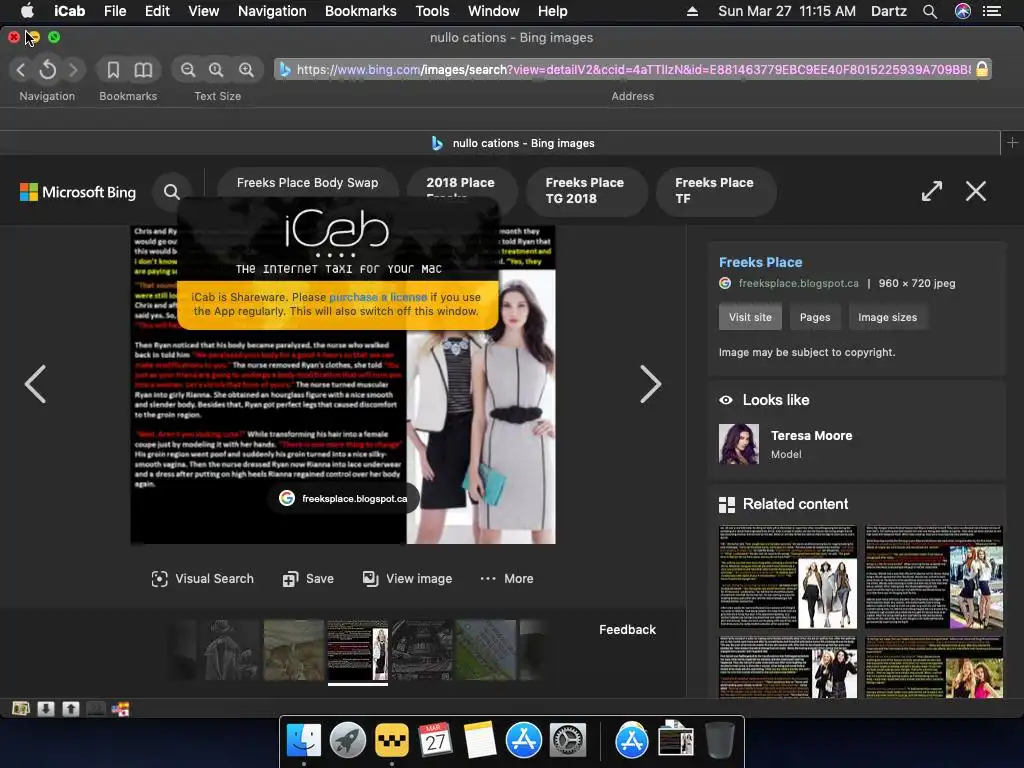Open the Teresa Moore Looks like result
This screenshot has width=1024, height=768.
pos(786,444)
